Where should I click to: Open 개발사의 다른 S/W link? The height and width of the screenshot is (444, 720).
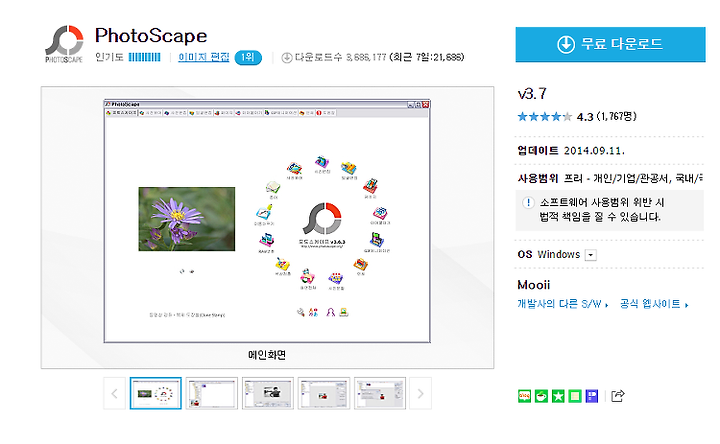562,304
